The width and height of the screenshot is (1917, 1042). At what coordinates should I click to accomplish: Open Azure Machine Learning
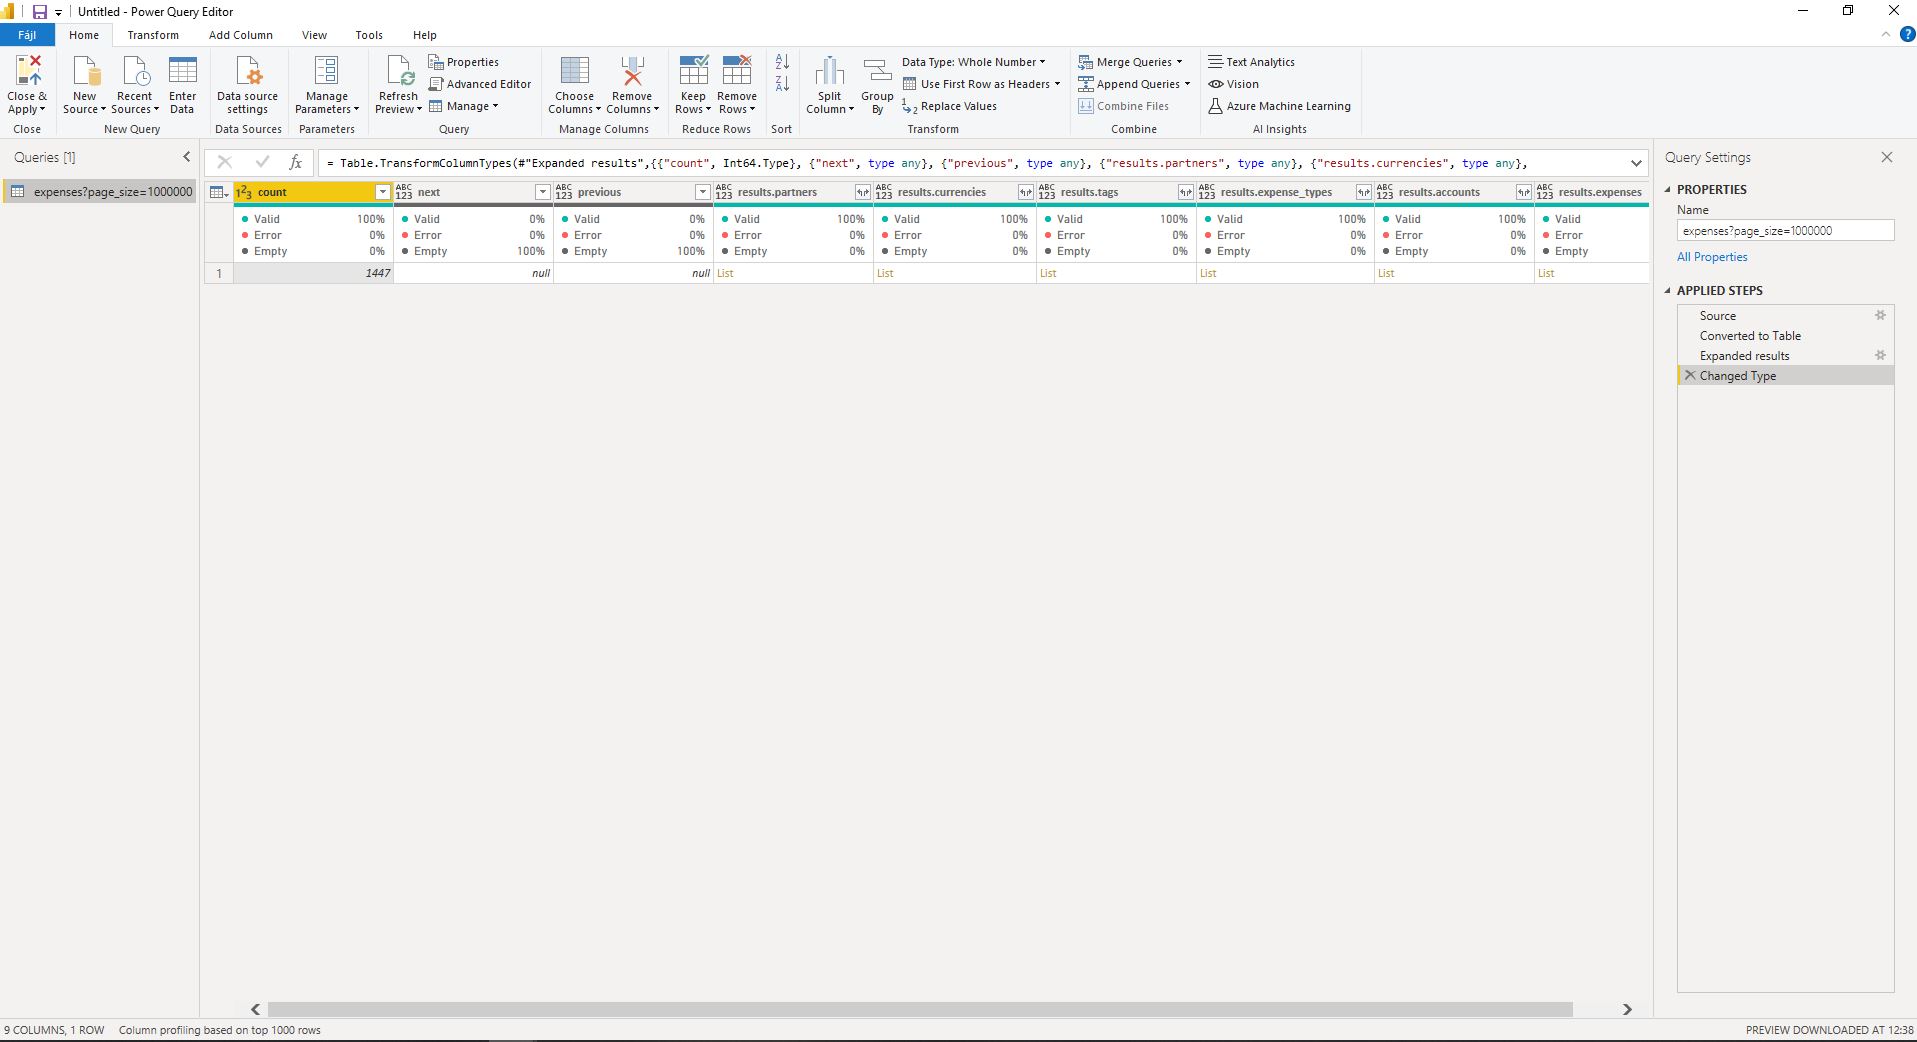(1279, 106)
